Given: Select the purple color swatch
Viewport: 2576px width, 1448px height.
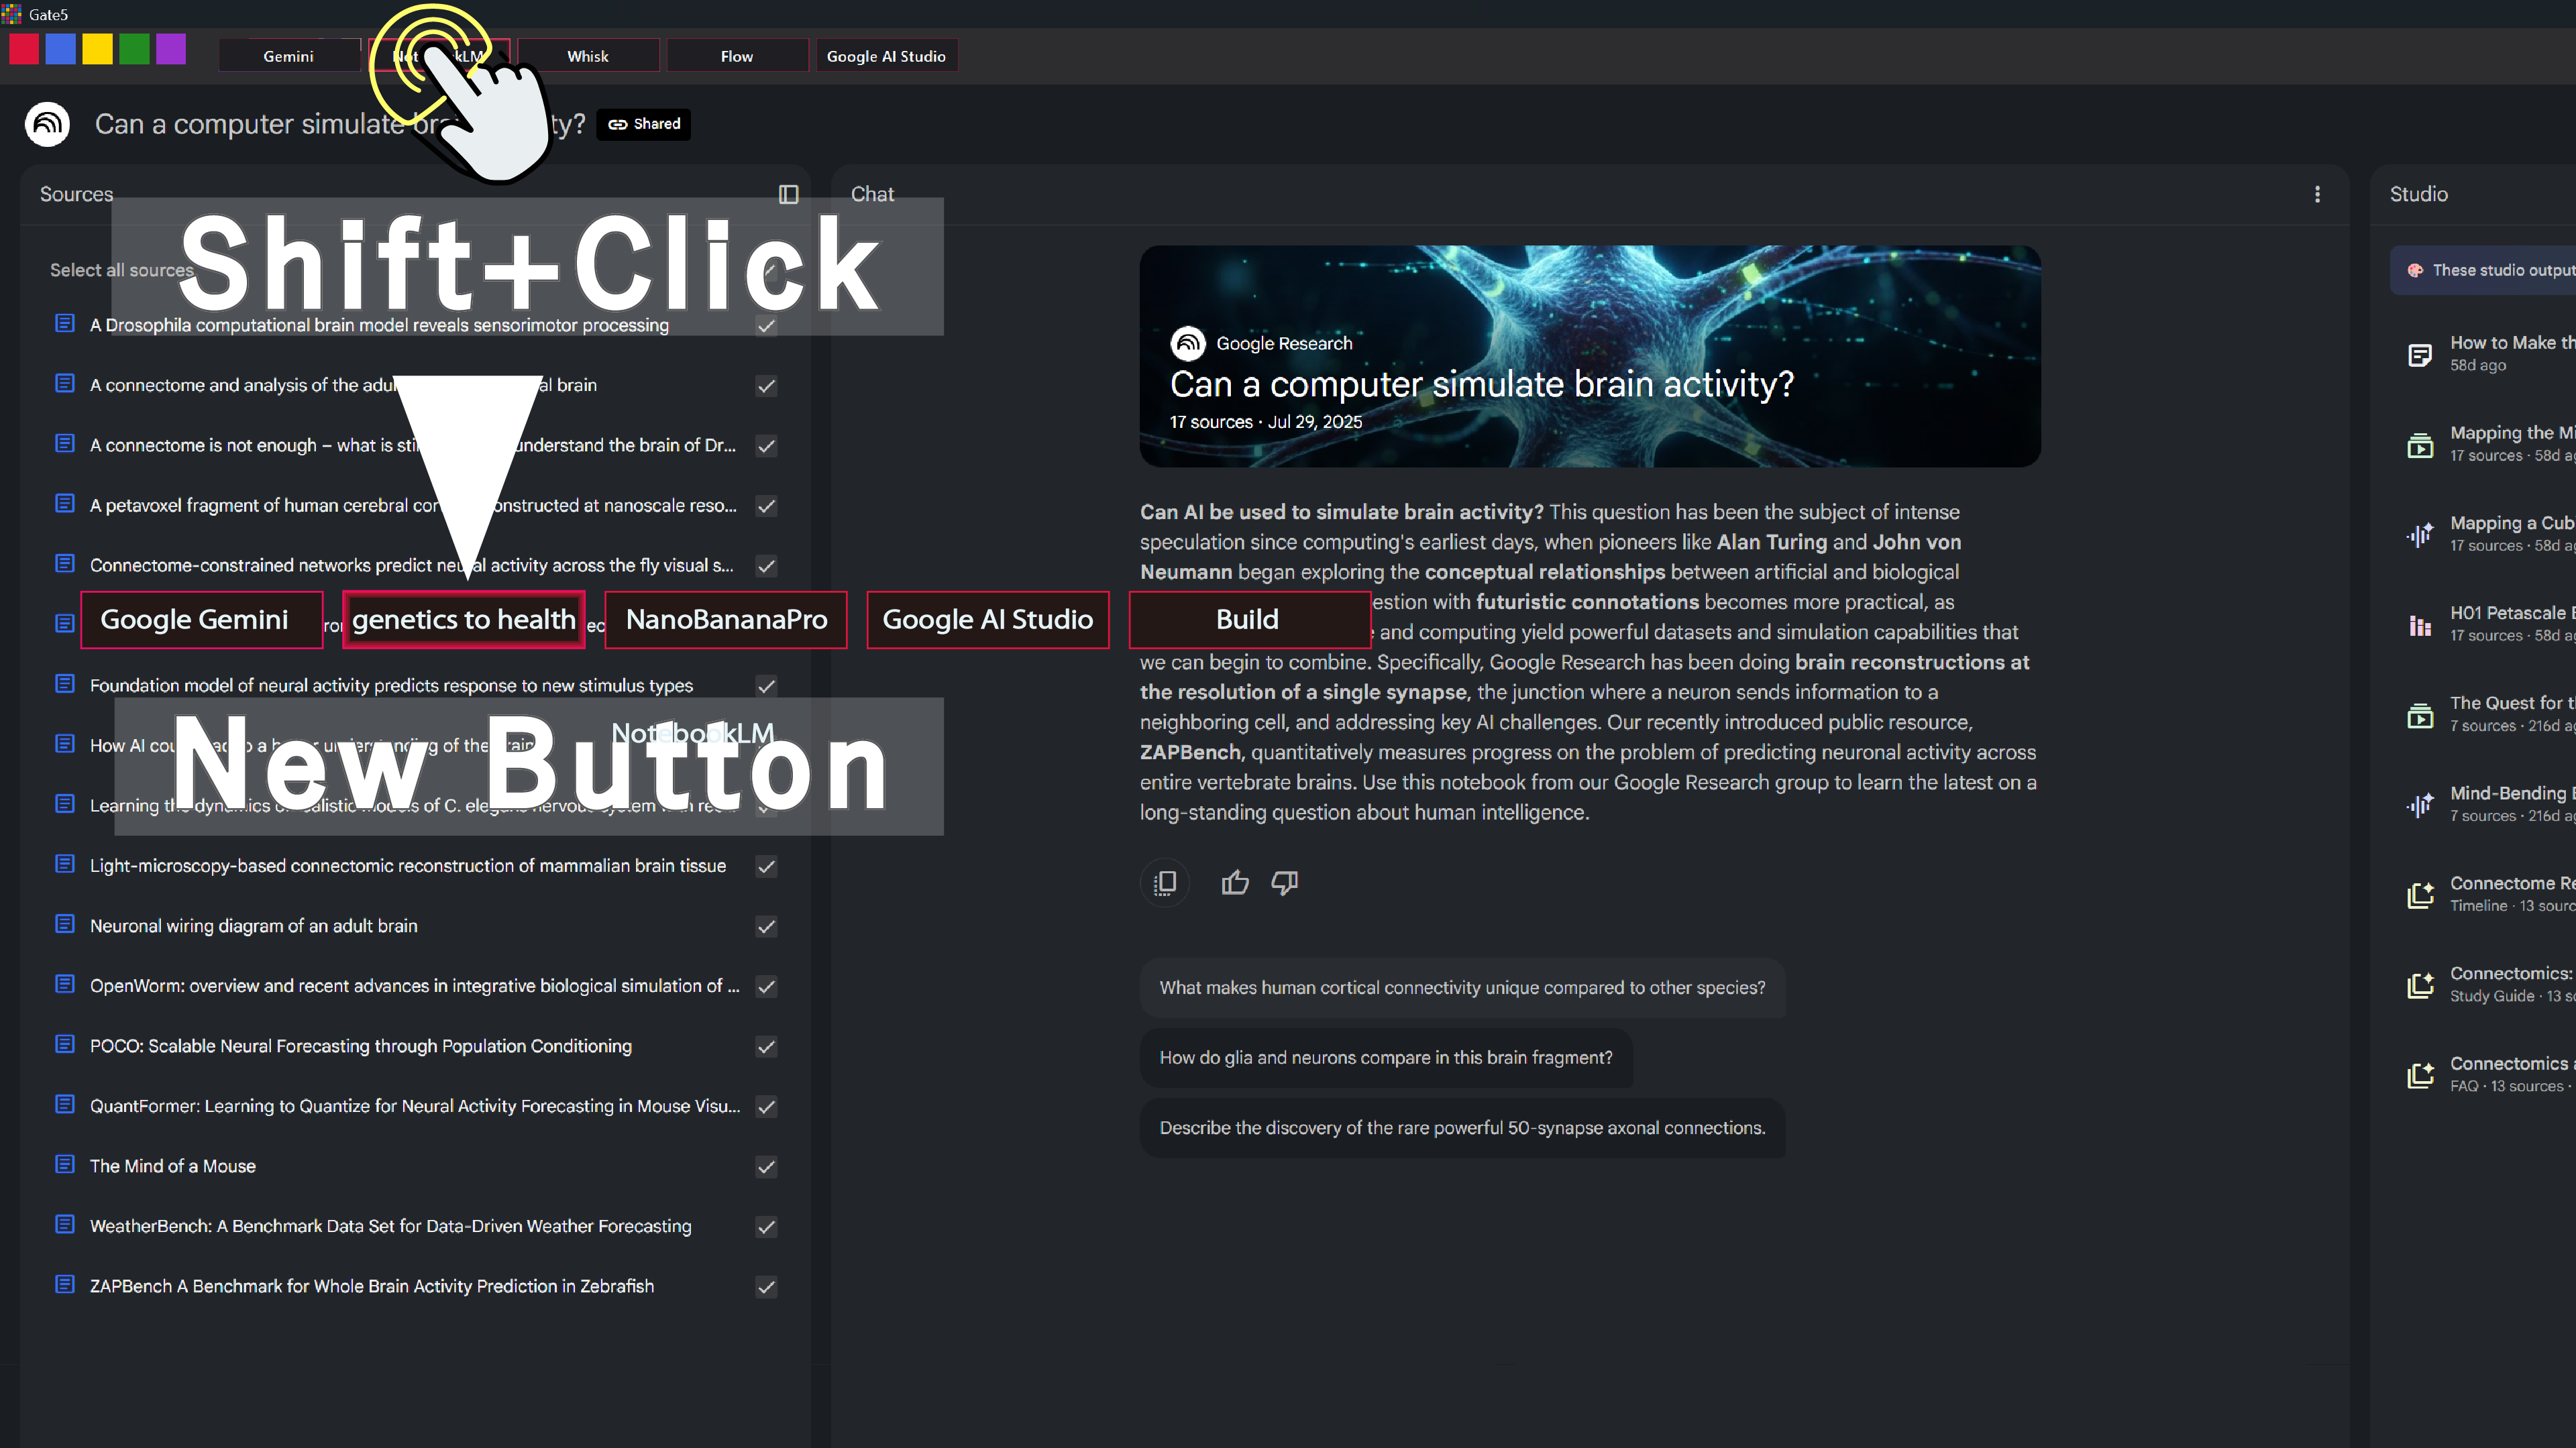Looking at the screenshot, I should click(x=171, y=49).
